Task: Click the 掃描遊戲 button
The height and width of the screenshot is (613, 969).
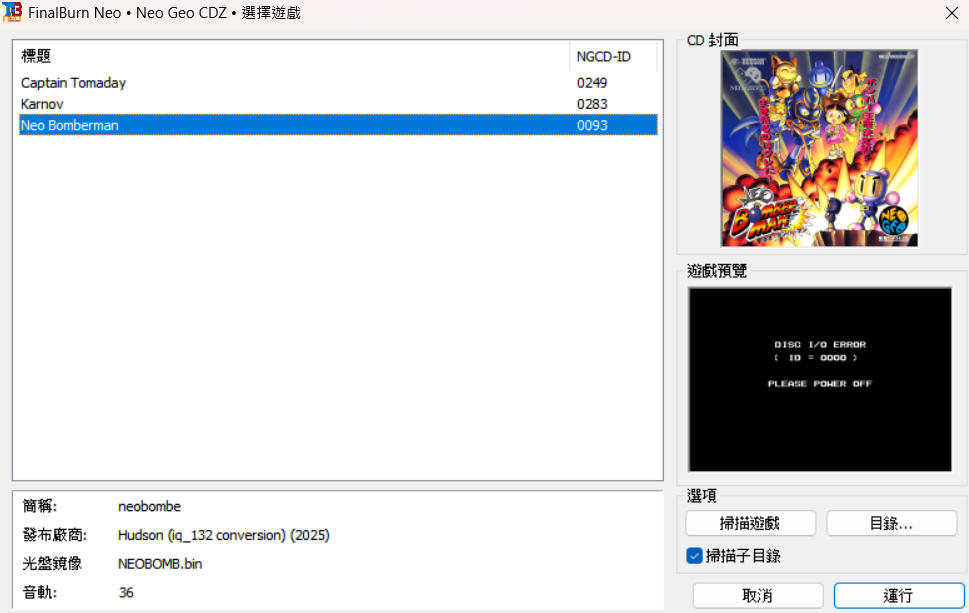Action: pyautogui.click(x=750, y=523)
